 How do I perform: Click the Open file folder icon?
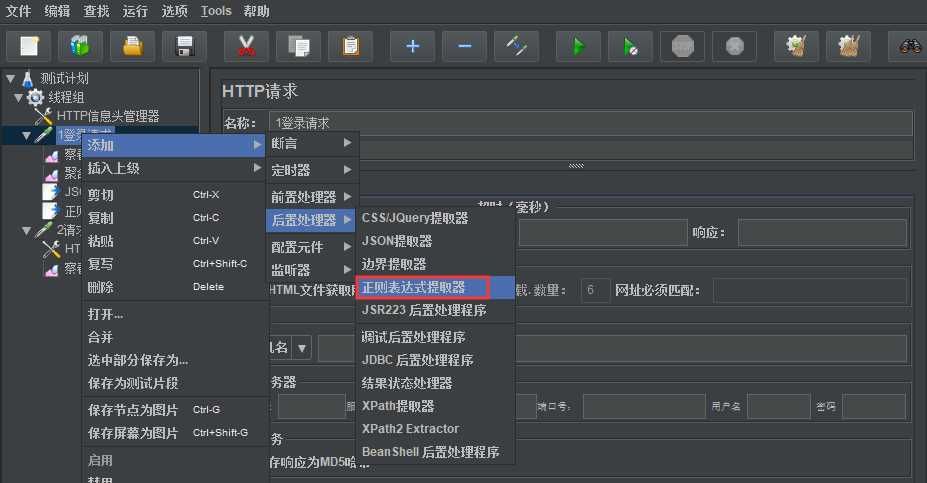pyautogui.click(x=132, y=46)
